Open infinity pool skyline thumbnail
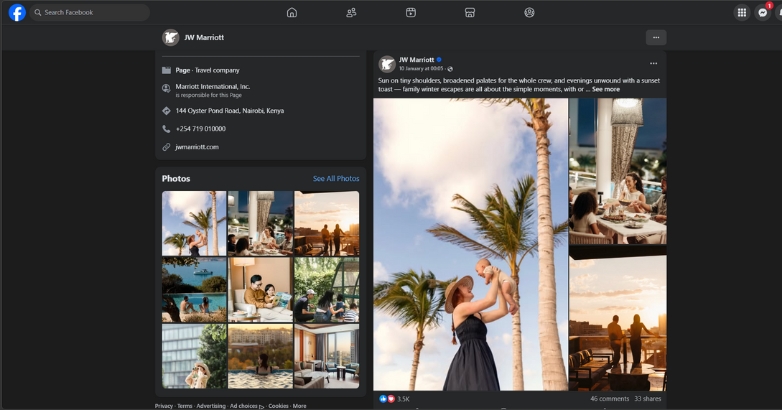The width and height of the screenshot is (782, 410). (x=260, y=356)
